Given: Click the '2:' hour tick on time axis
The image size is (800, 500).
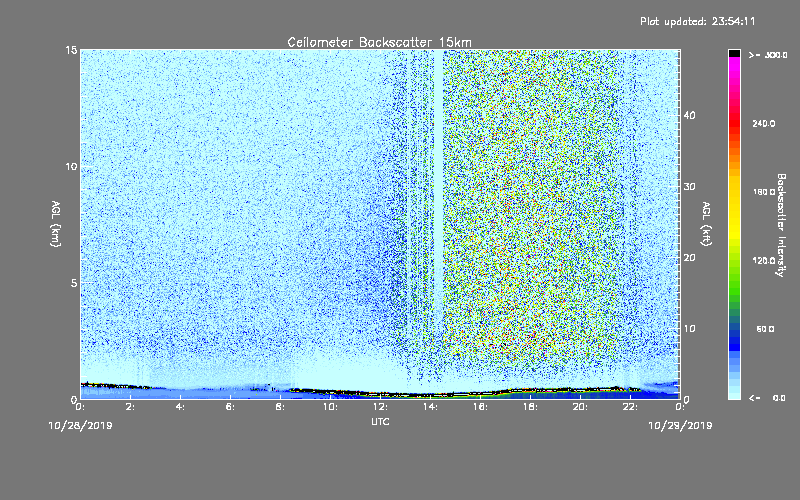Looking at the screenshot, I should 131,407.
